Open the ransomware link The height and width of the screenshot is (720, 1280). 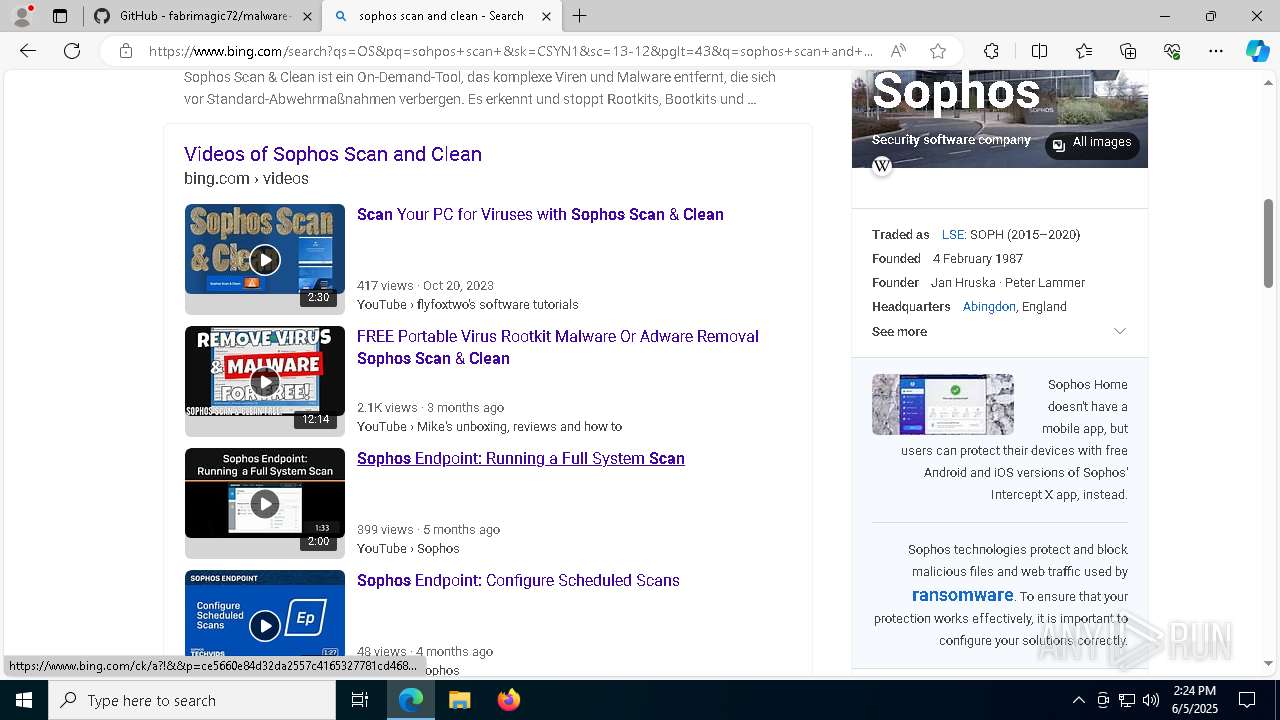coord(962,595)
